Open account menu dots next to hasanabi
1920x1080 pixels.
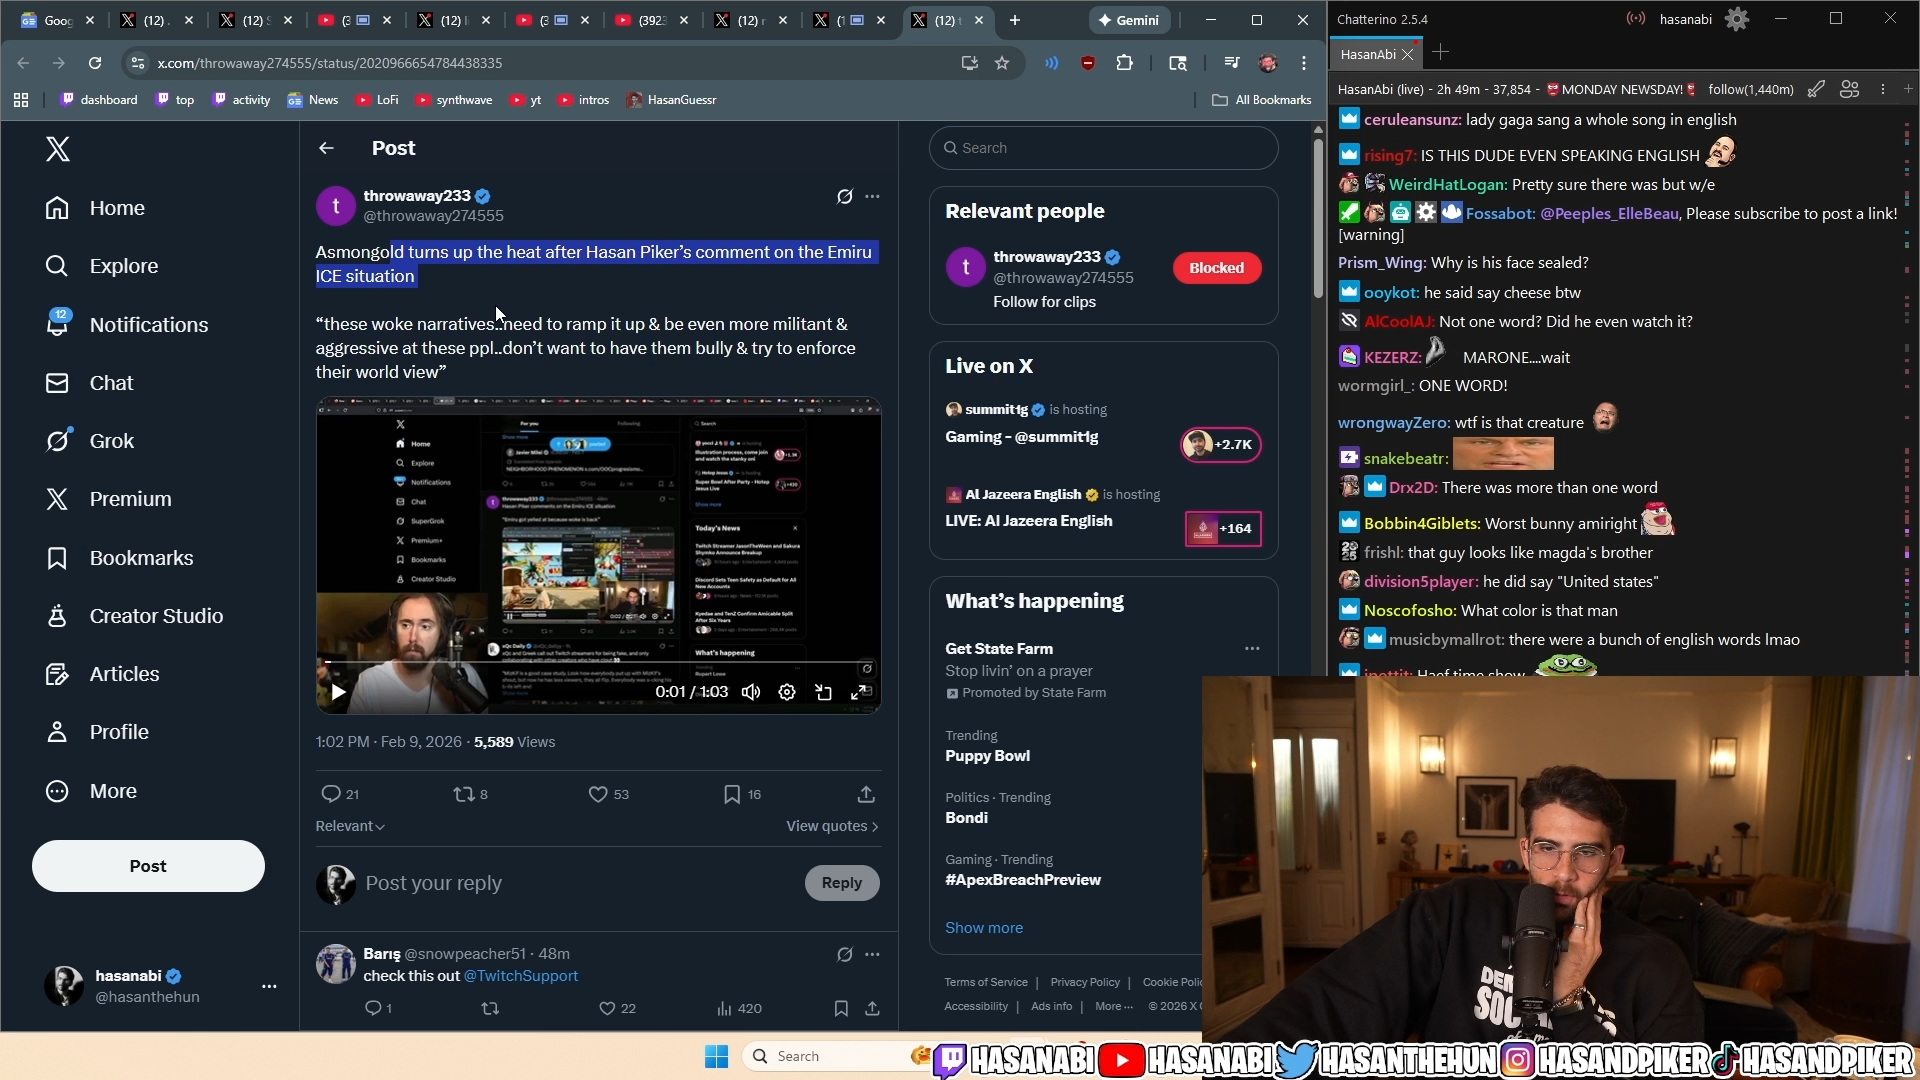[269, 986]
